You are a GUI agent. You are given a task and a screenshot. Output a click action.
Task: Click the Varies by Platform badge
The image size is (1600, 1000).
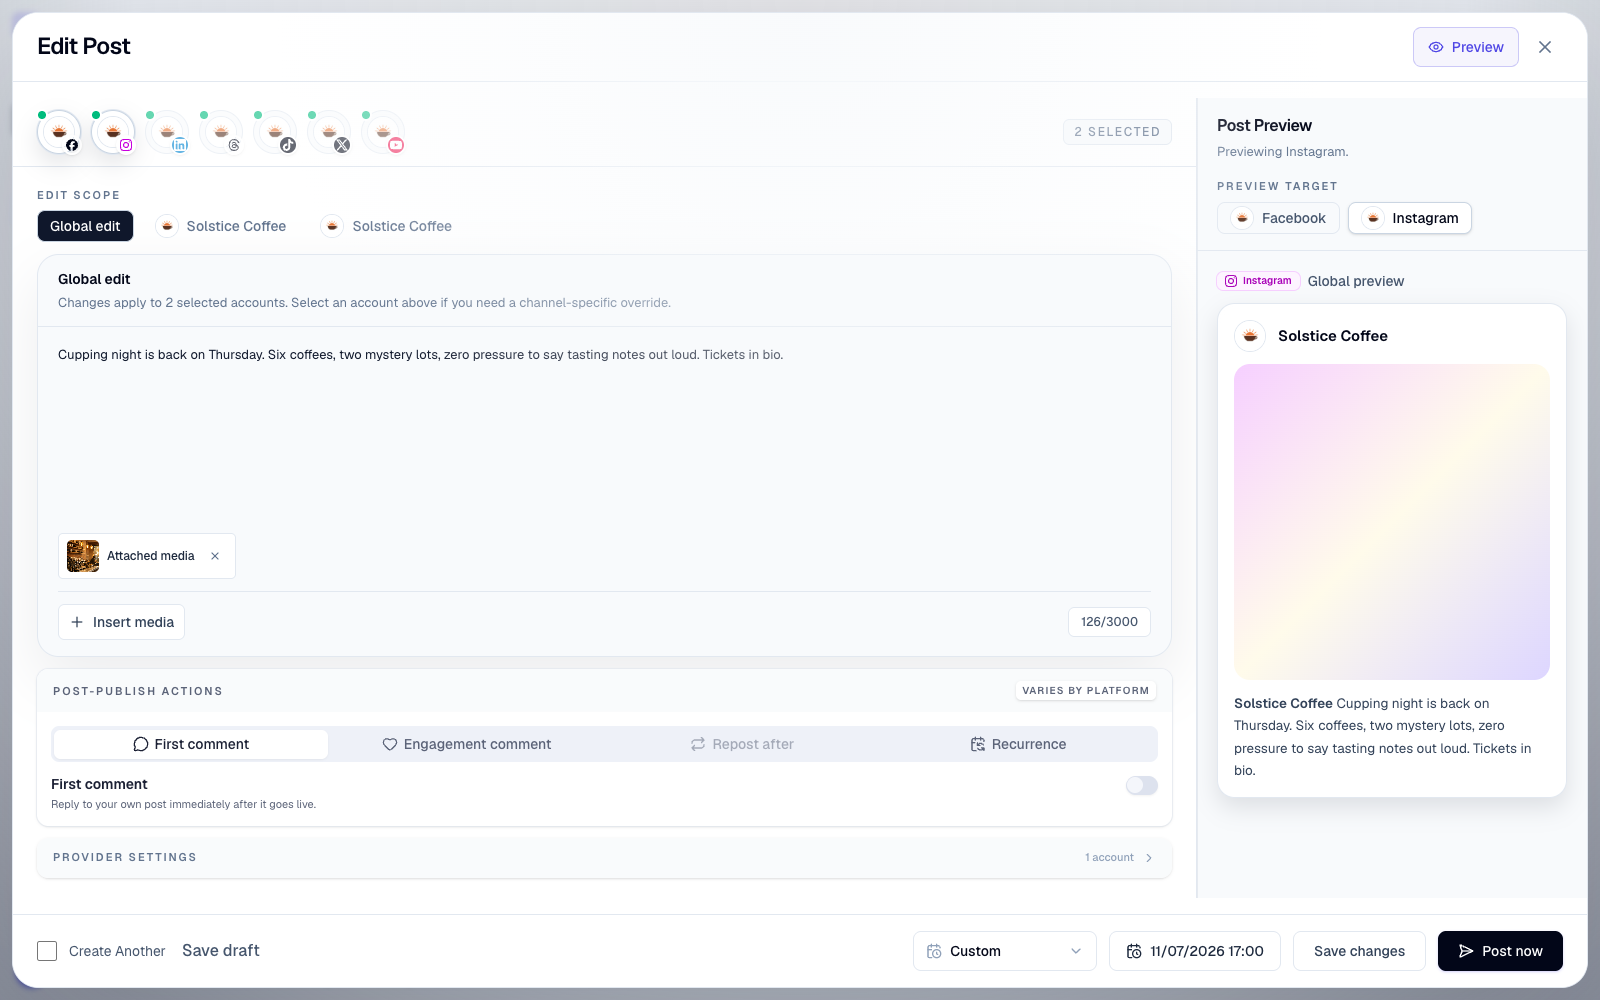coord(1086,691)
